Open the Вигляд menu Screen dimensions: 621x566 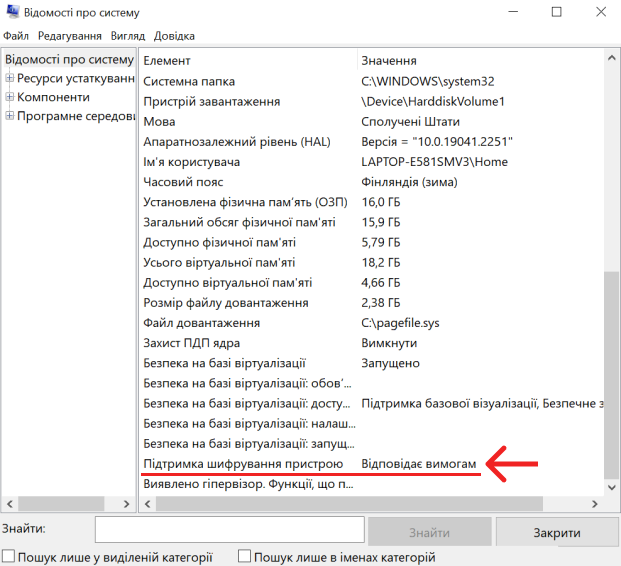pyautogui.click(x=127, y=35)
